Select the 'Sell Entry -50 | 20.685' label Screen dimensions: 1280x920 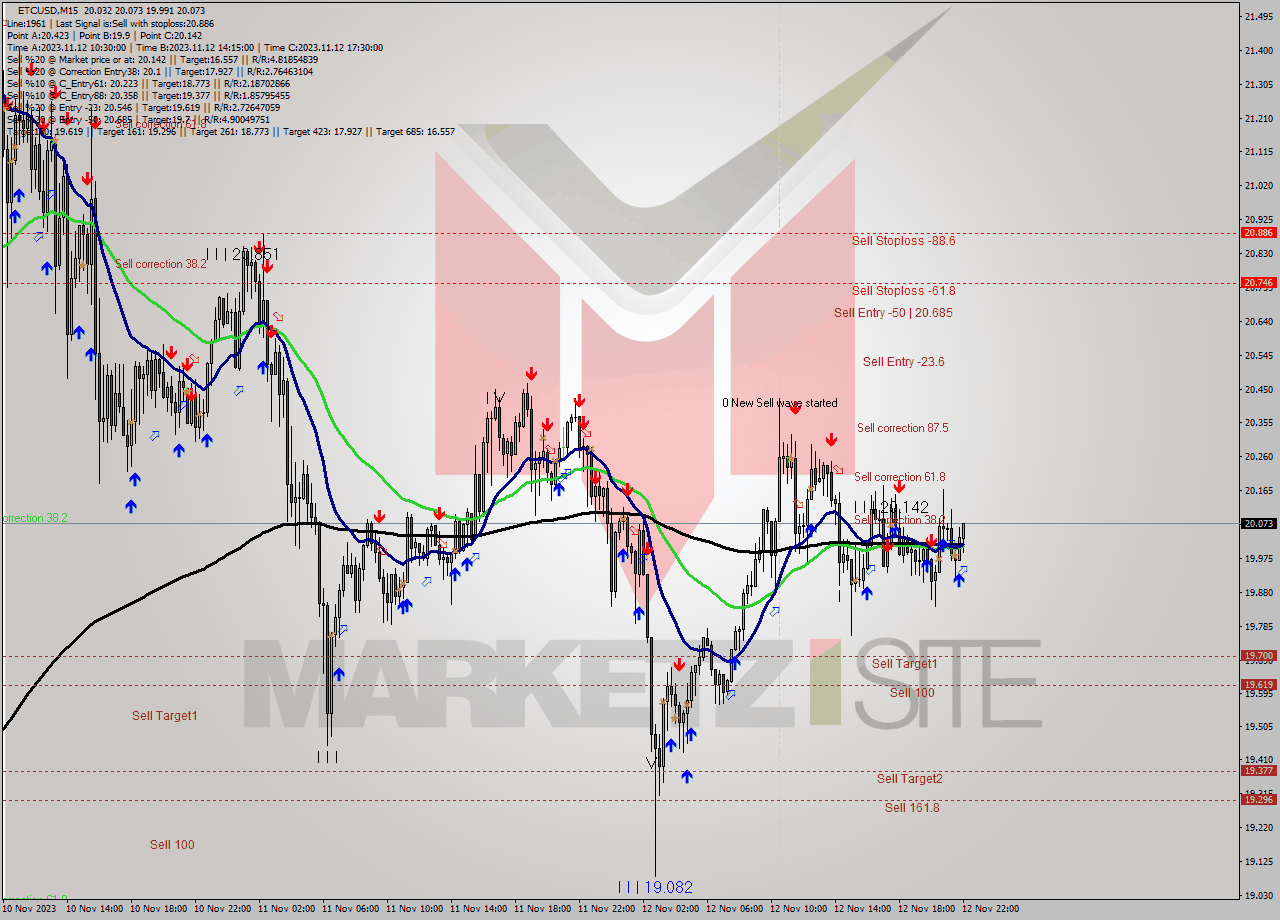point(893,313)
